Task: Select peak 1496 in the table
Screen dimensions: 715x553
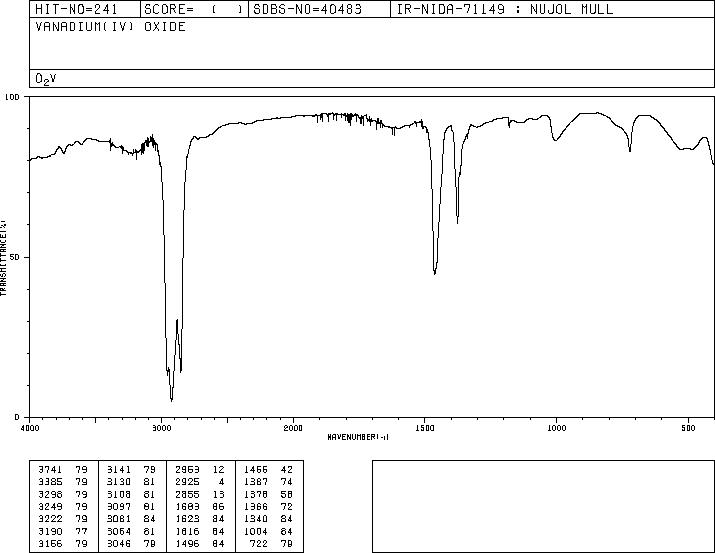Action: click(187, 544)
